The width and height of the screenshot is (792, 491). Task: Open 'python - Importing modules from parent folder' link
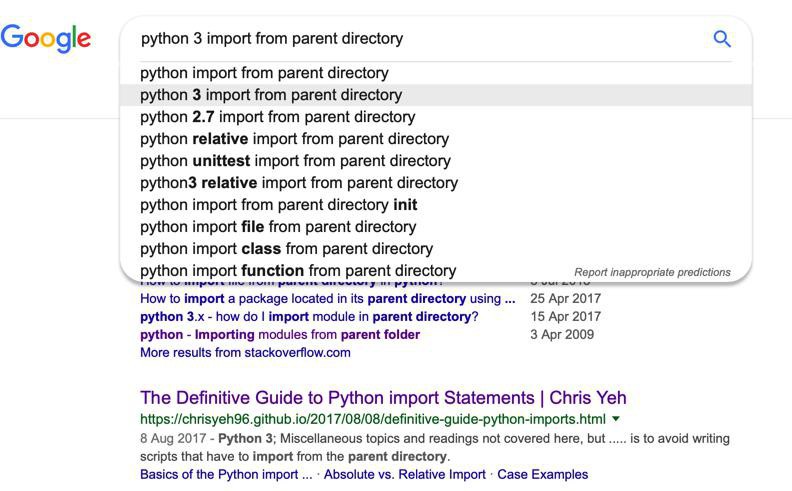(x=280, y=334)
